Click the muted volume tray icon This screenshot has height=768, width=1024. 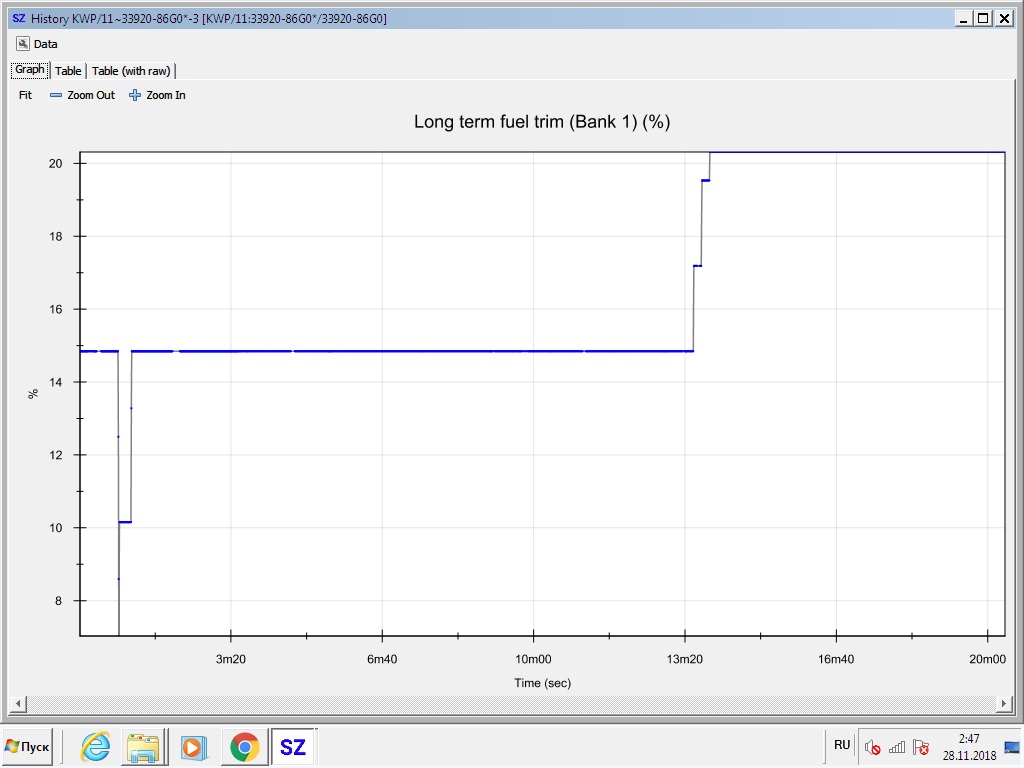[872, 747]
